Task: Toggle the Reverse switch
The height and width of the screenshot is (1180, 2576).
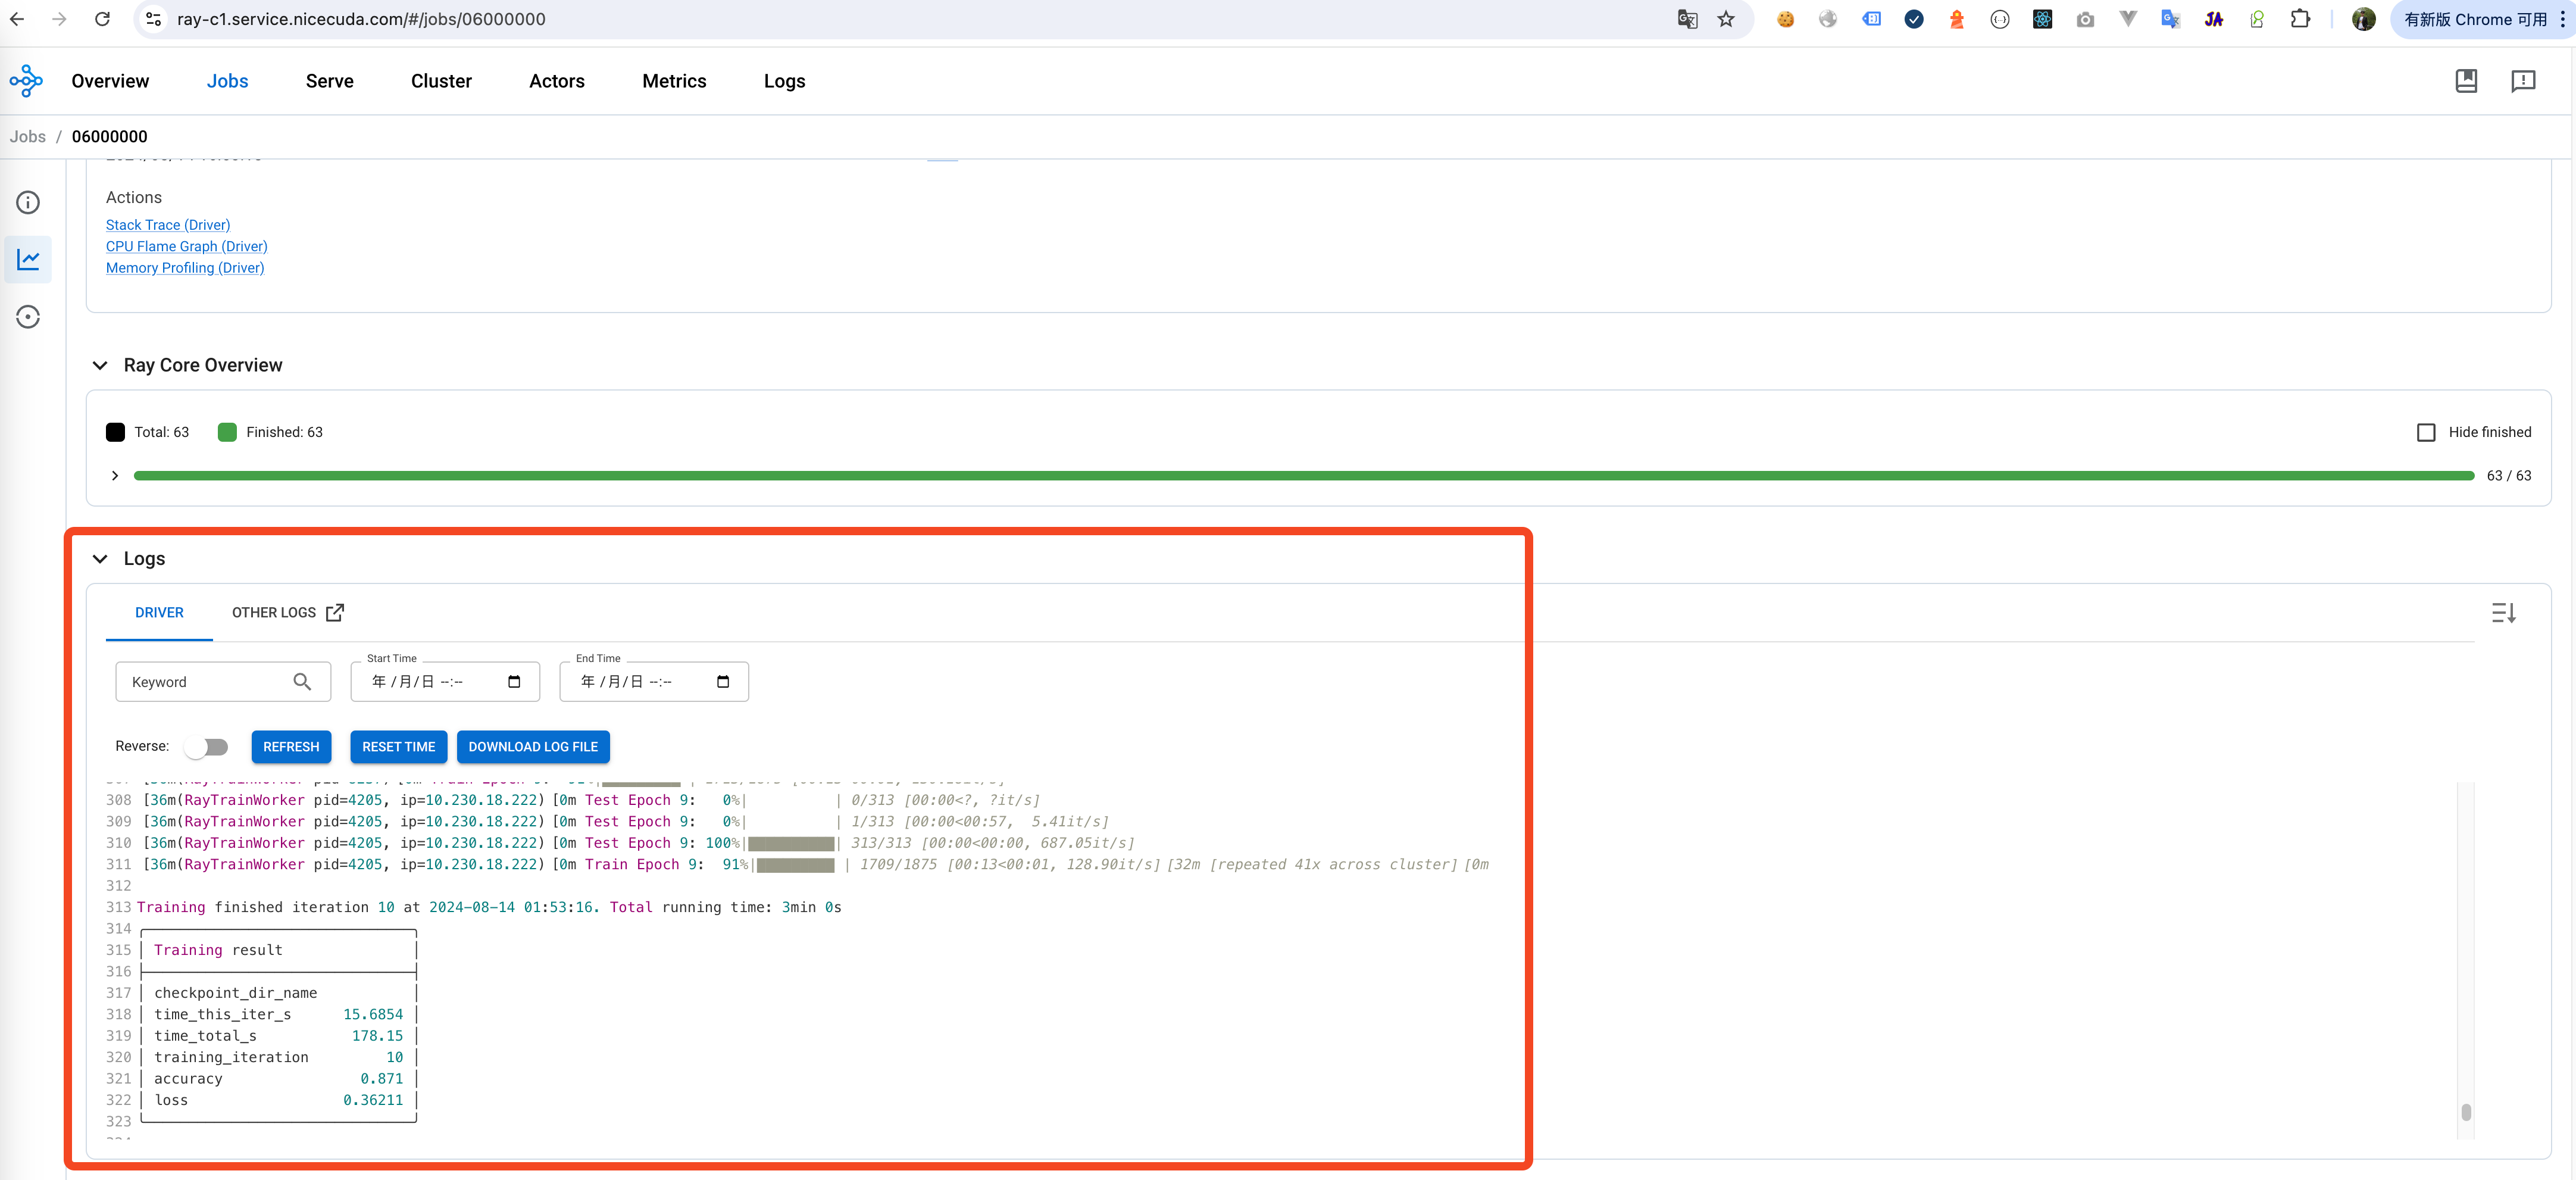Action: pyautogui.click(x=207, y=747)
